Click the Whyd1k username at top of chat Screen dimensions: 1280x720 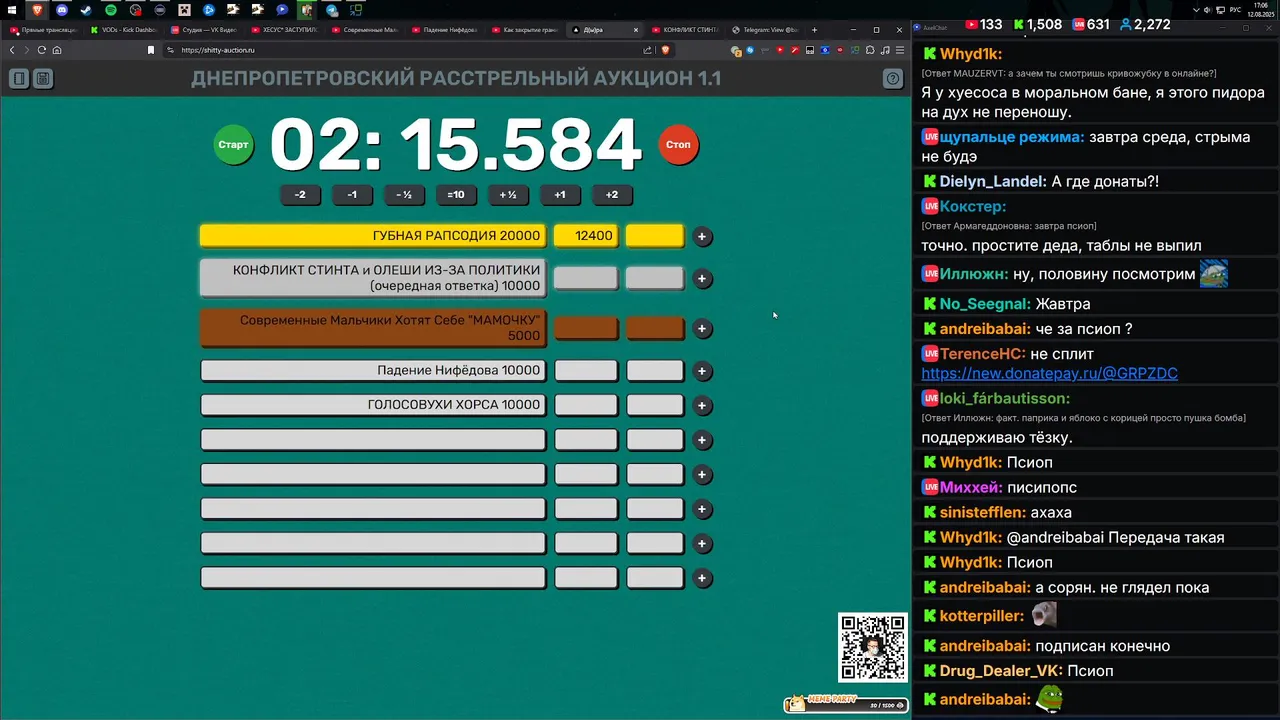(x=971, y=53)
